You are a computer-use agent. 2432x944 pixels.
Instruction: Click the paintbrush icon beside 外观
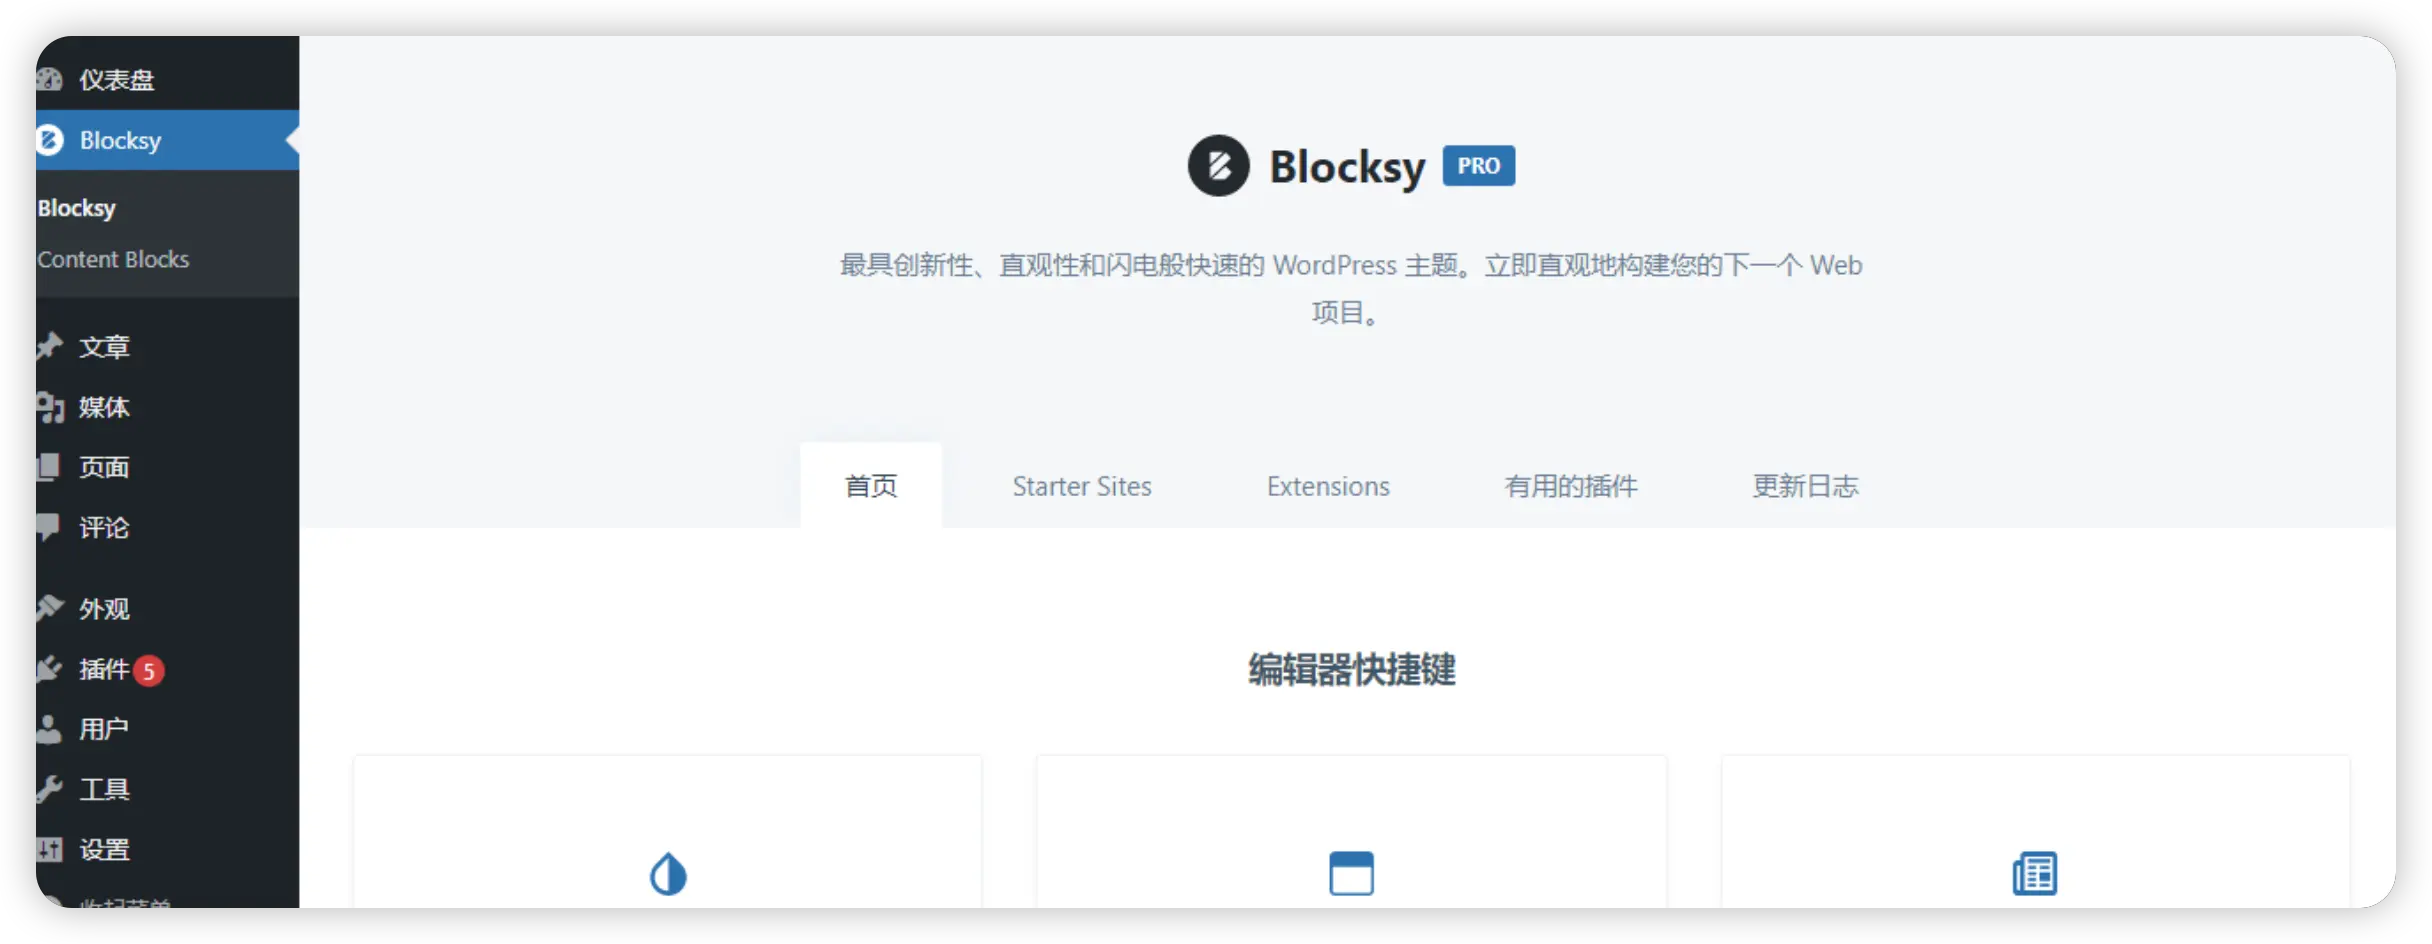coord(50,609)
